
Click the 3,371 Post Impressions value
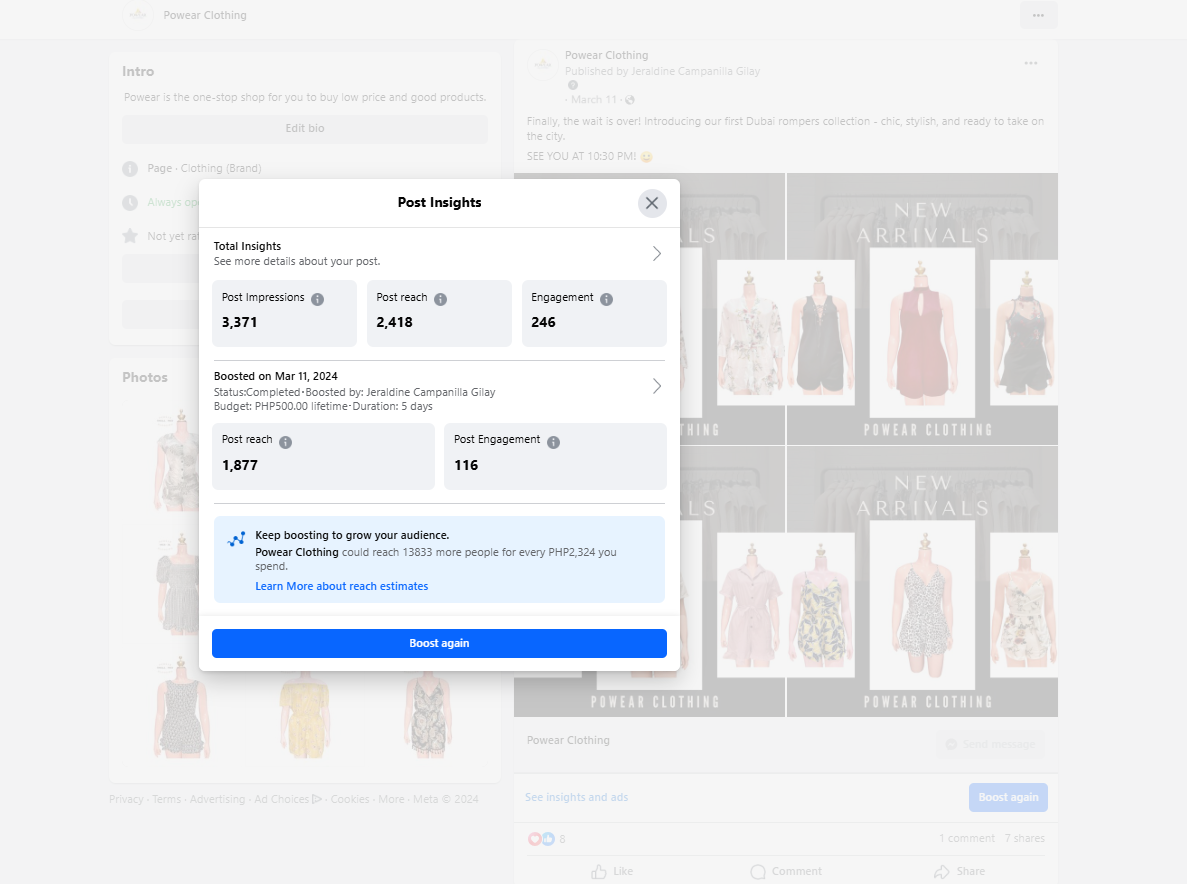point(239,322)
